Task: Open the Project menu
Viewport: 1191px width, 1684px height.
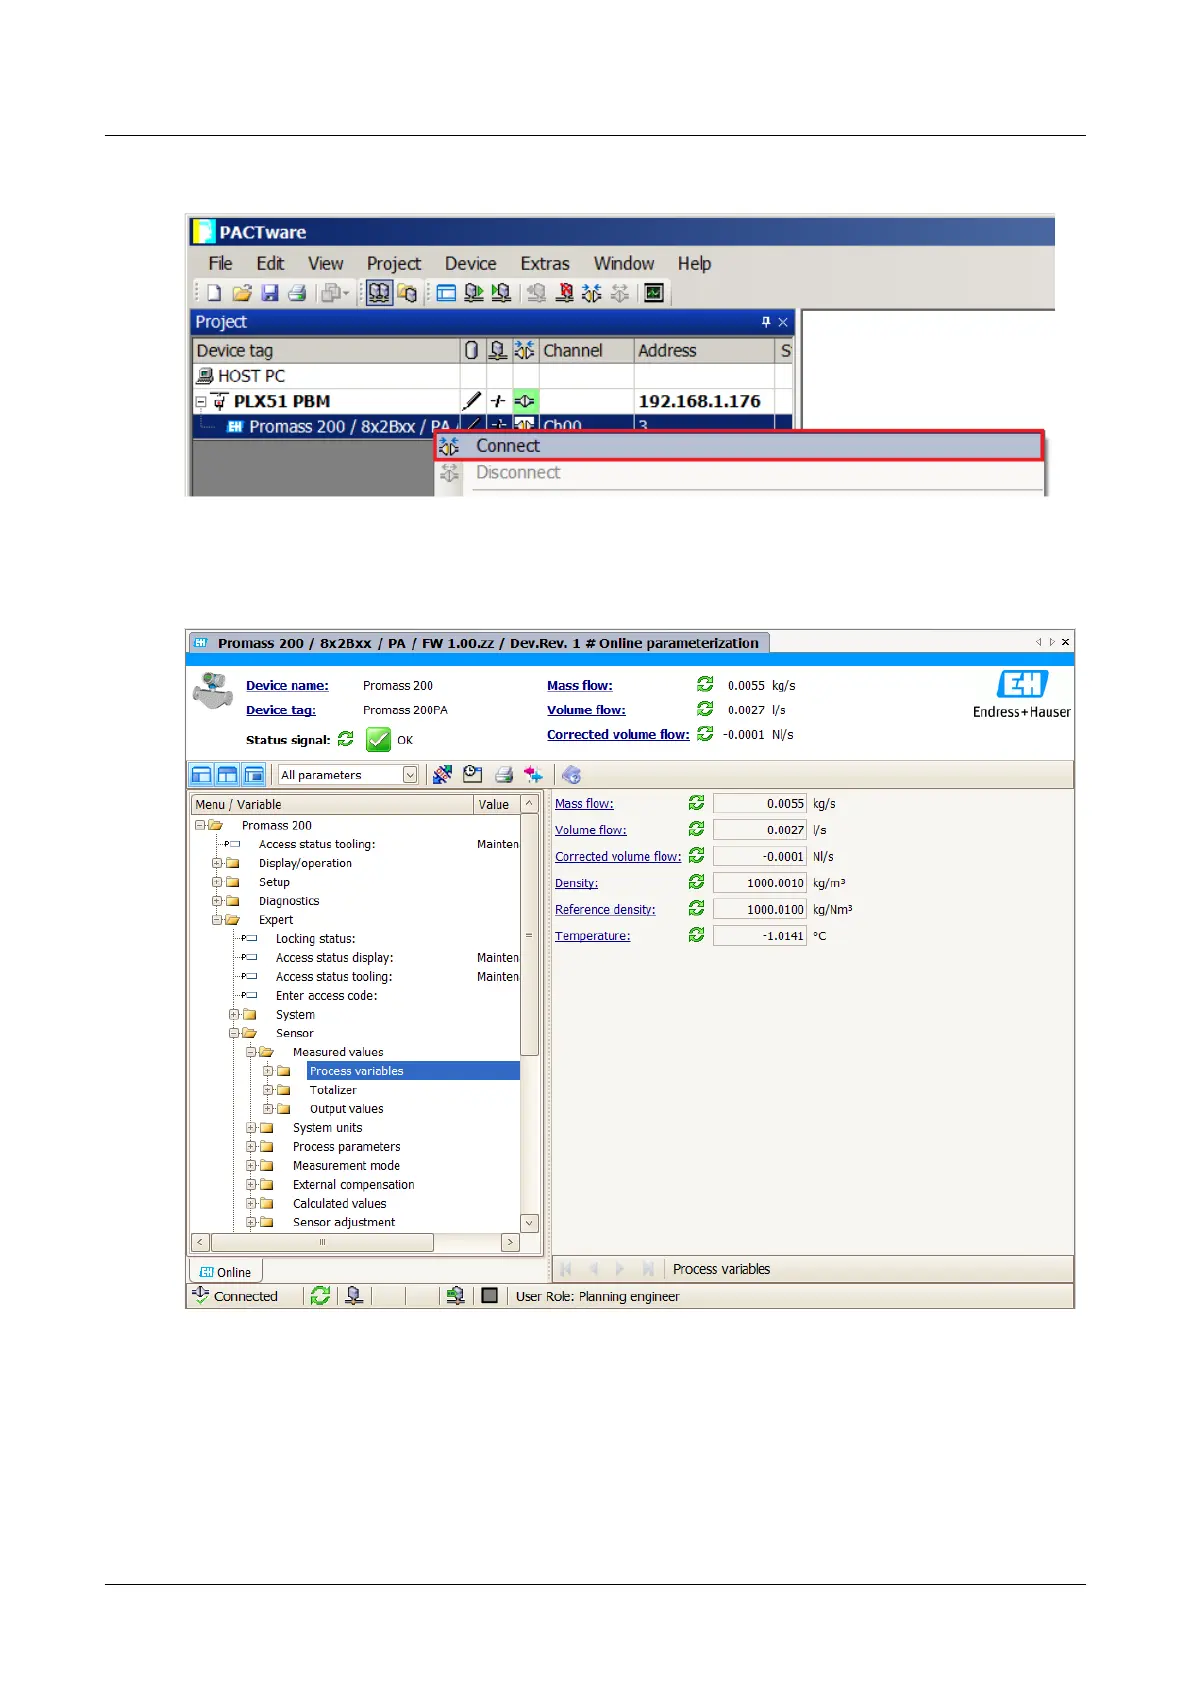Action: point(394,264)
